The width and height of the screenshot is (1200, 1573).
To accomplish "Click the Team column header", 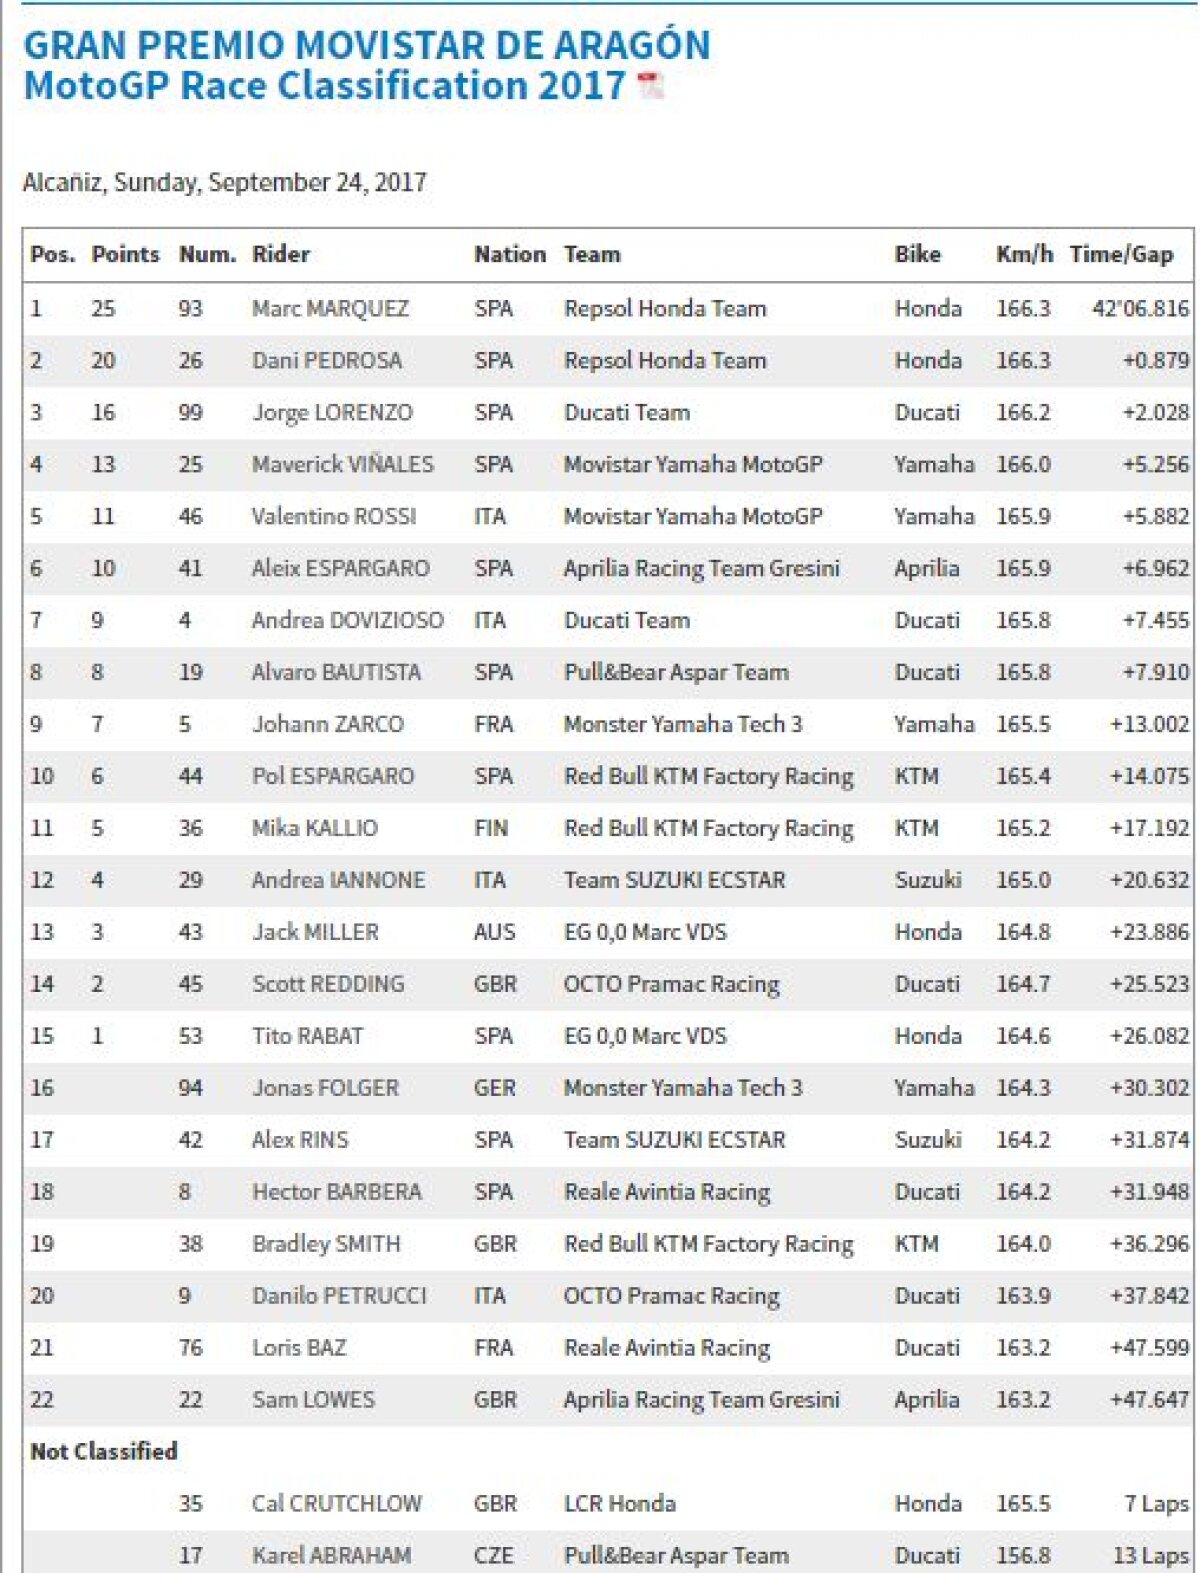I will click(592, 254).
